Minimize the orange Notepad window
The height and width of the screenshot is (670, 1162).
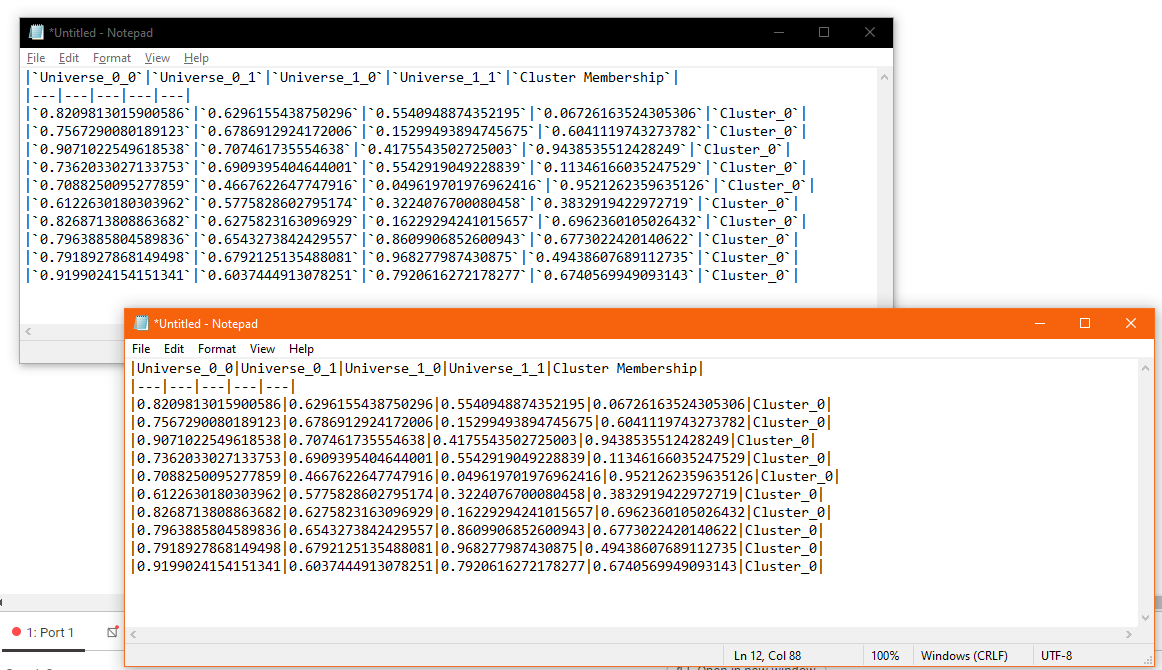pyautogui.click(x=1040, y=324)
